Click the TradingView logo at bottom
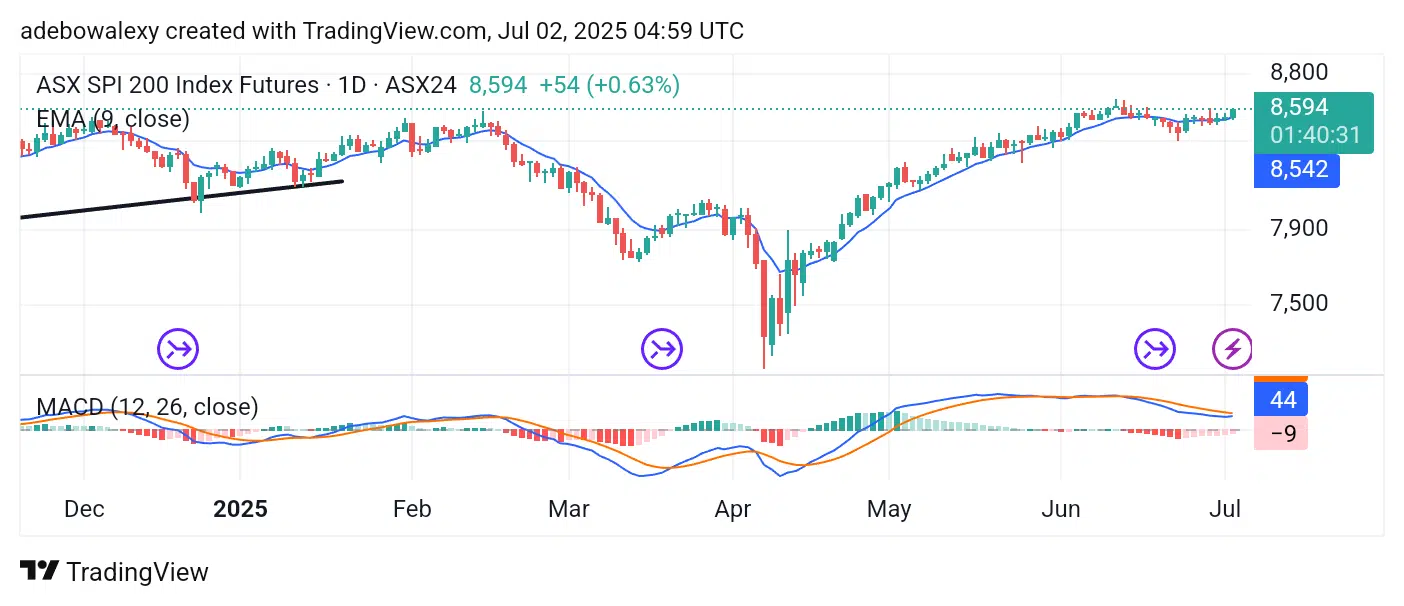The width and height of the screenshot is (1404, 606). click(115, 572)
